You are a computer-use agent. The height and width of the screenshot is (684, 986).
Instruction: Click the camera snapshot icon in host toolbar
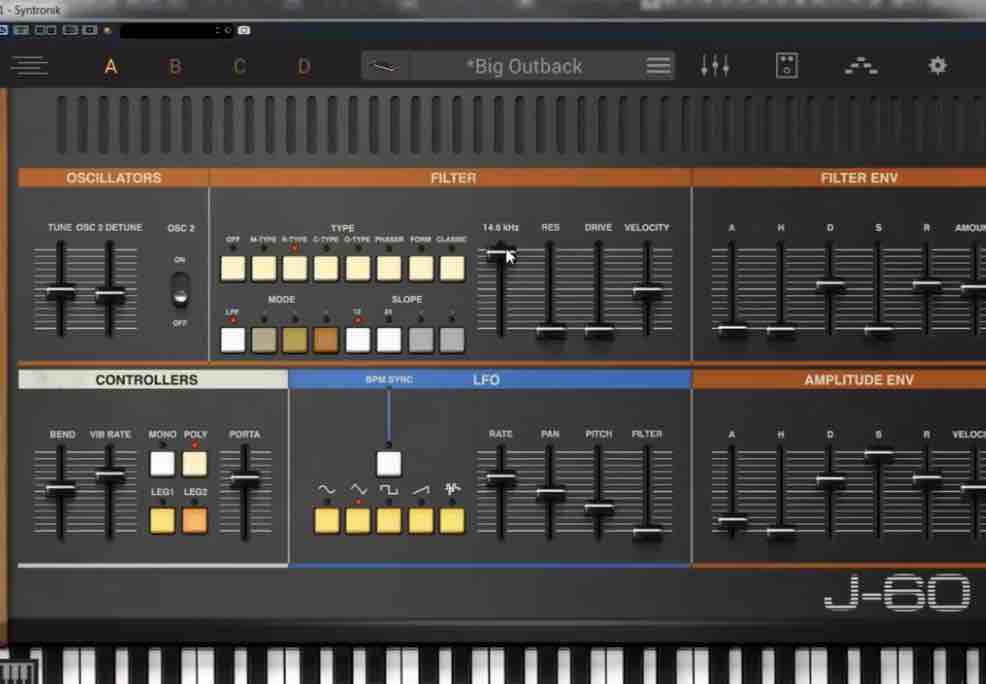coord(244,30)
